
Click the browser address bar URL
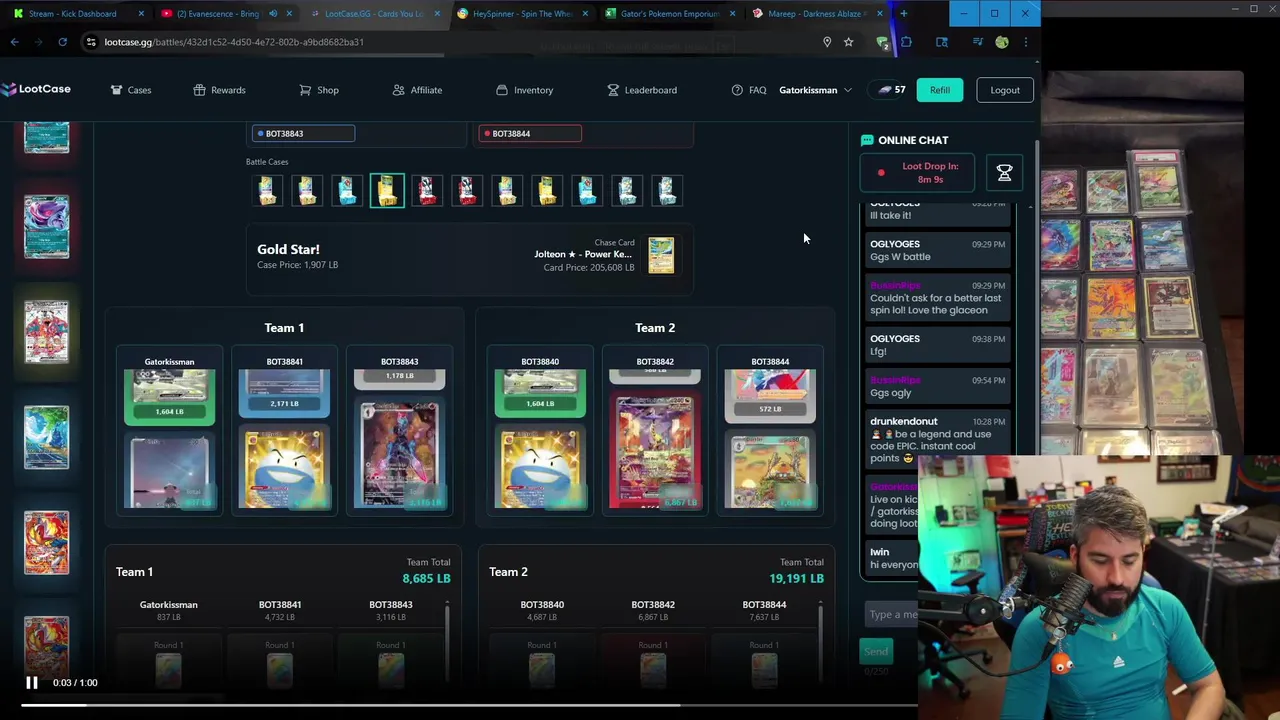[x=234, y=42]
